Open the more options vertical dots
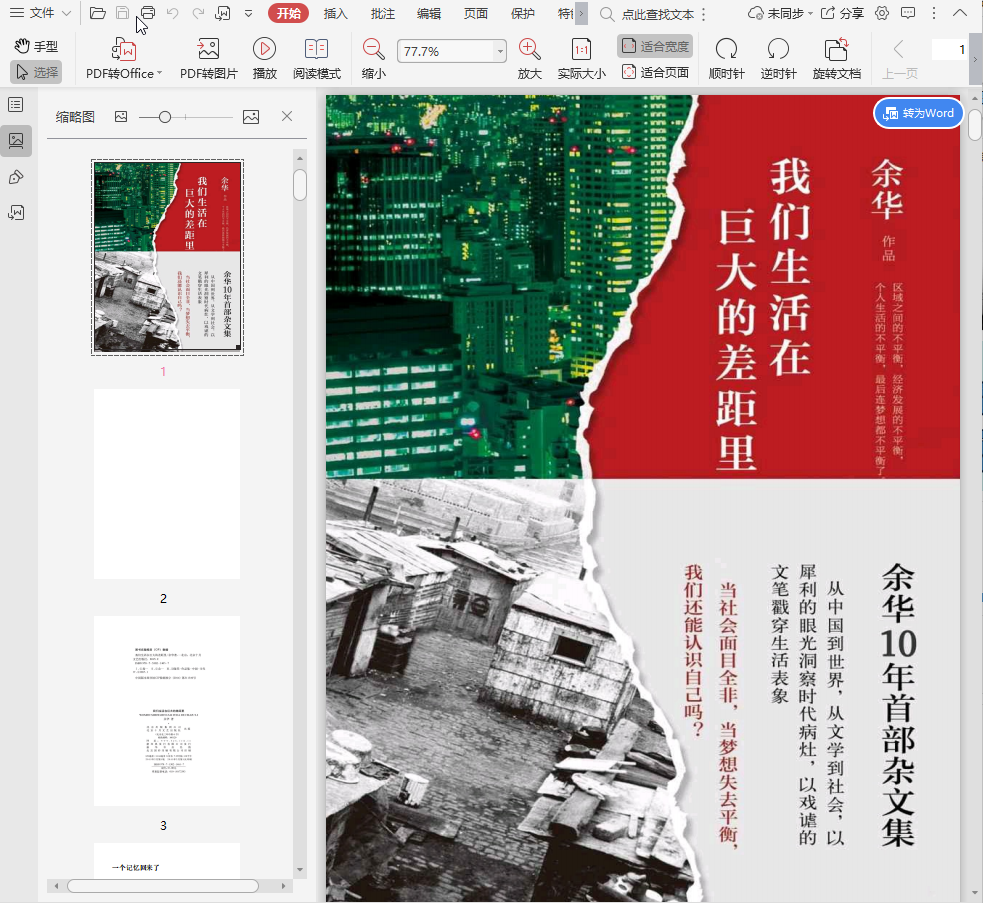Screen dimensions: 983x903 [x=933, y=13]
